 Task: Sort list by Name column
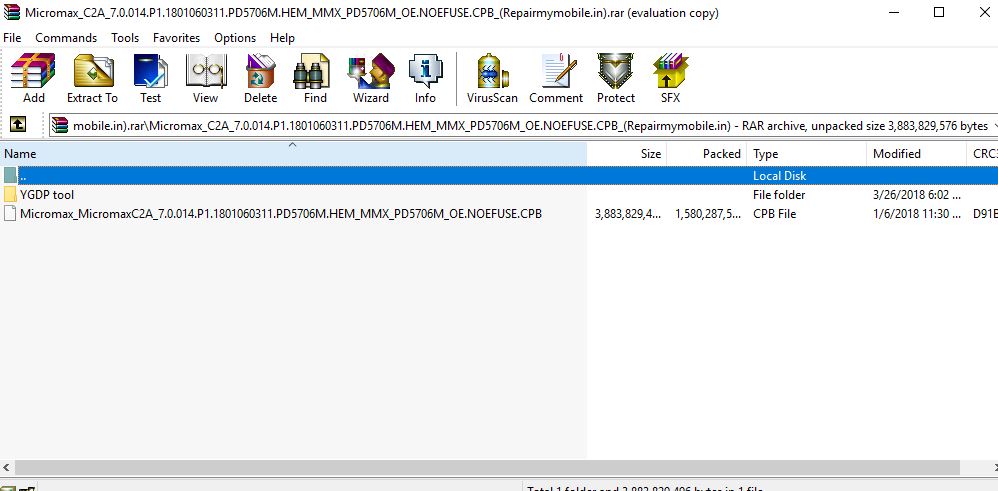tap(293, 153)
